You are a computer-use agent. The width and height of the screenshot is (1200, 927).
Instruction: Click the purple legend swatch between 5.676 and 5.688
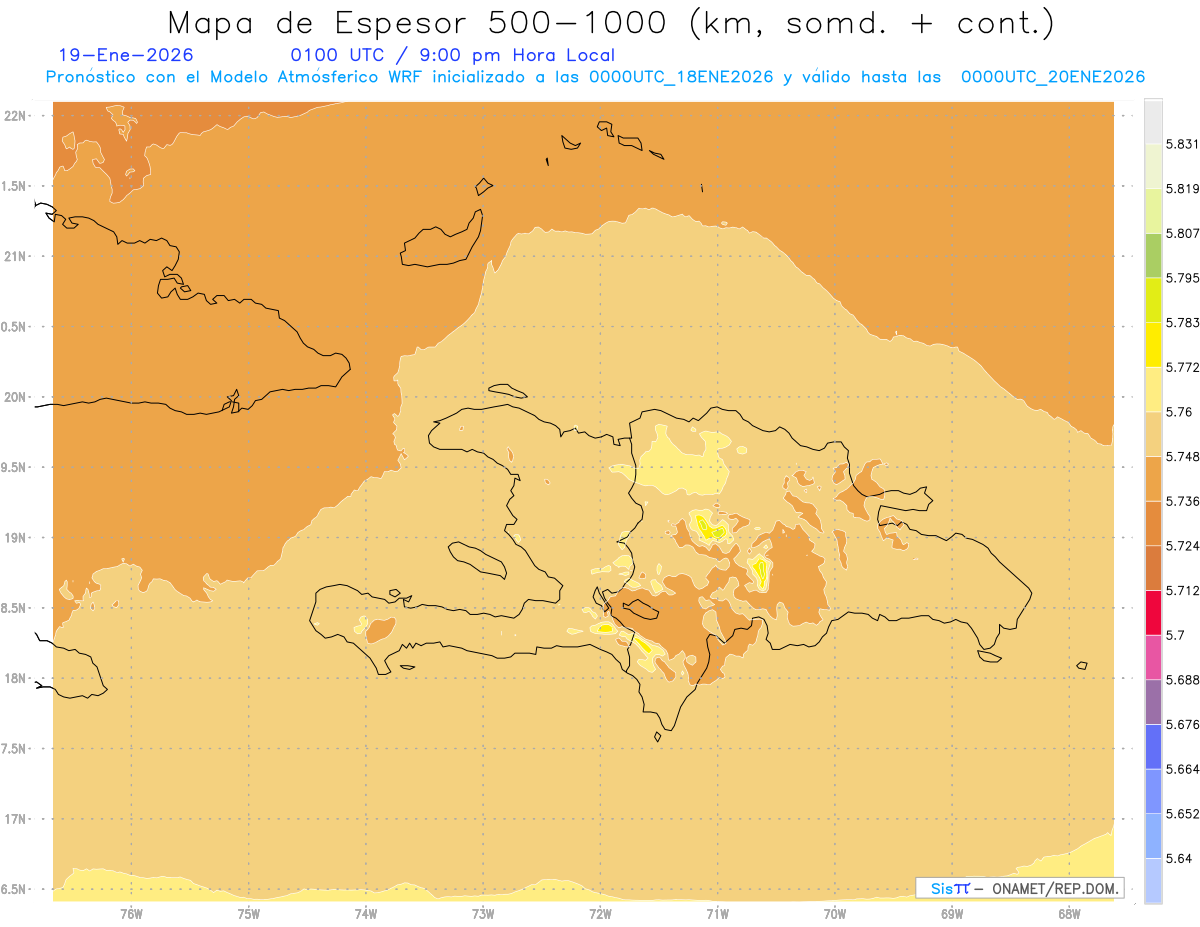coord(1153,702)
